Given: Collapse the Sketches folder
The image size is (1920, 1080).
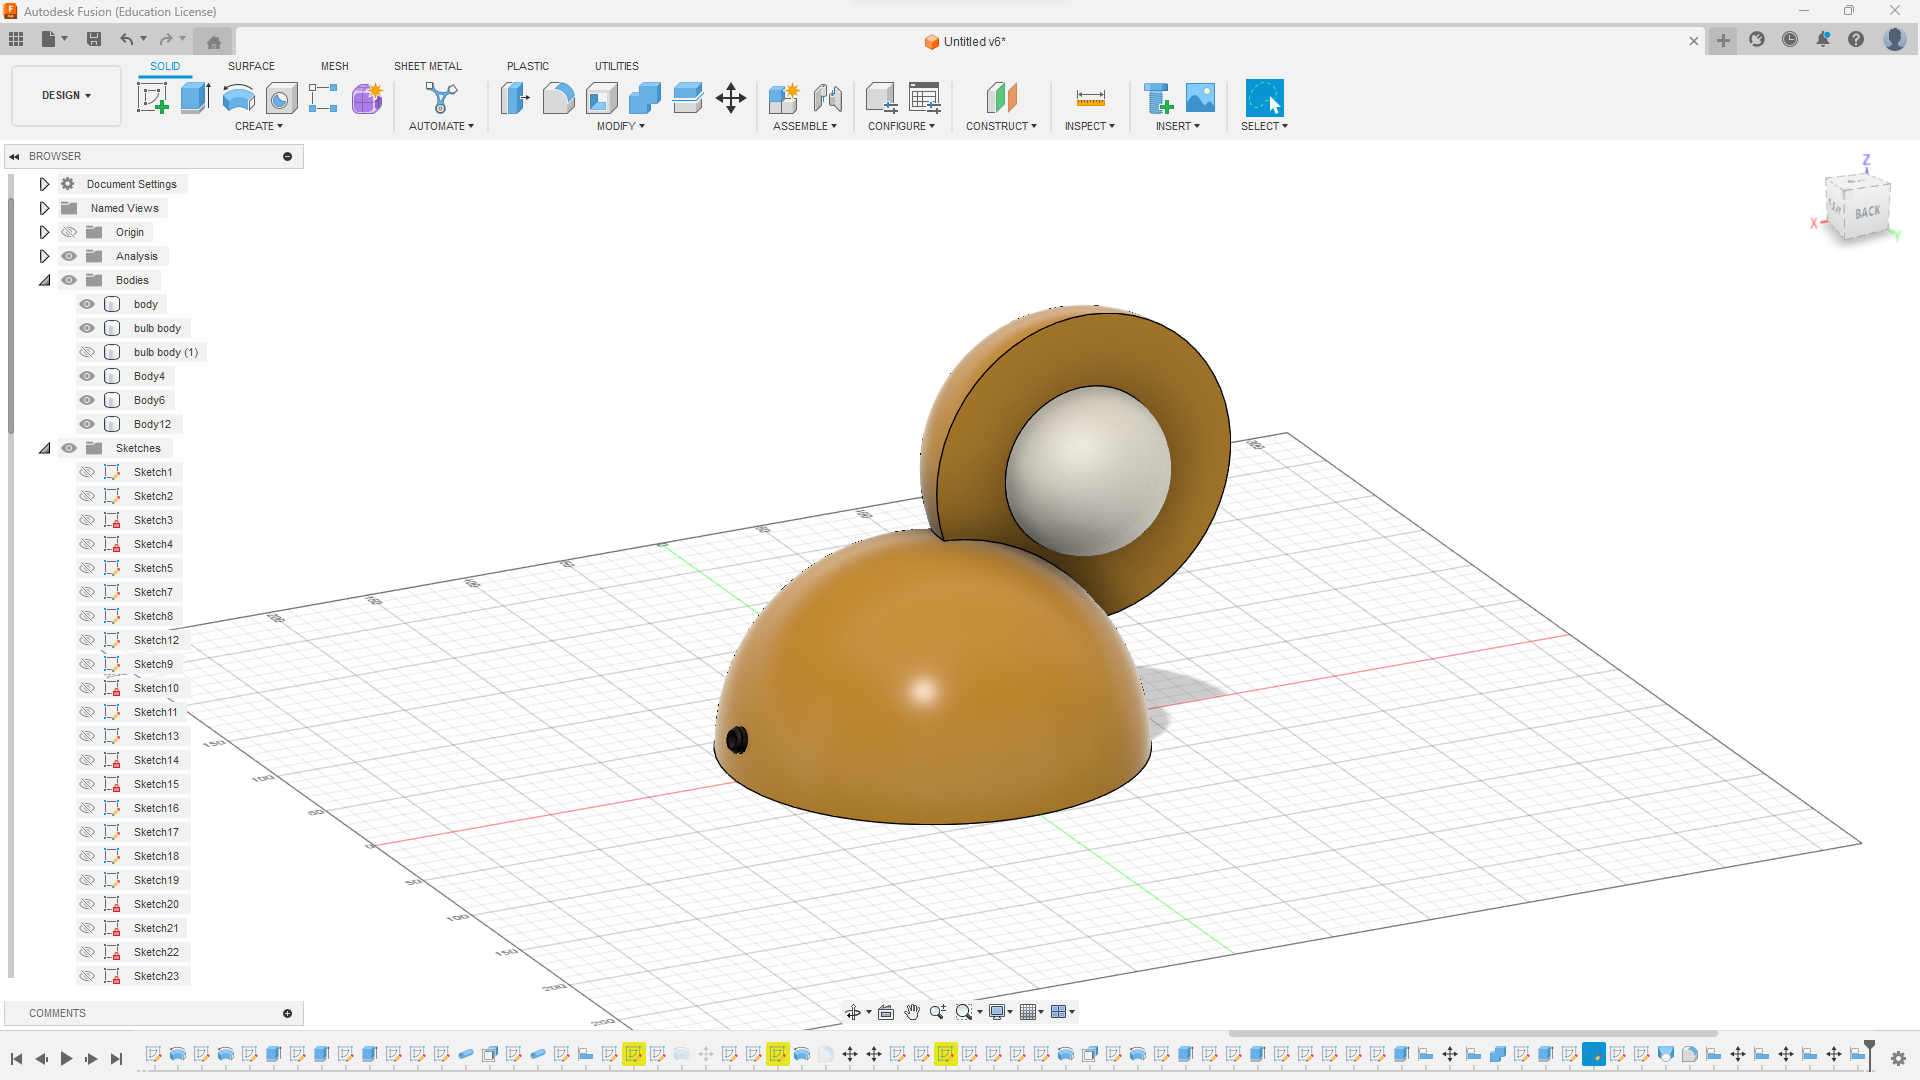Looking at the screenshot, I should (44, 448).
